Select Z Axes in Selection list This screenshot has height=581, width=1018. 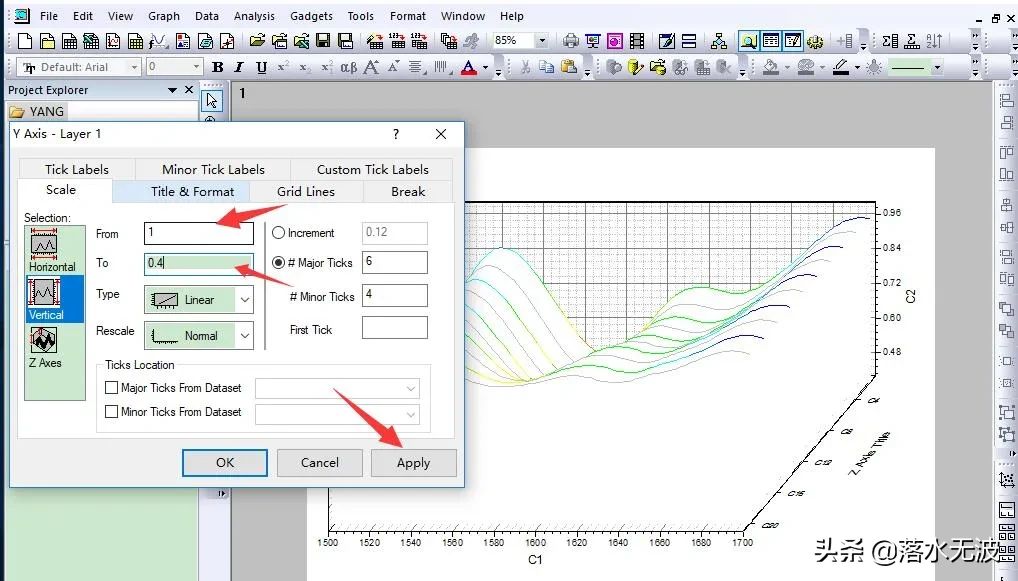point(45,347)
